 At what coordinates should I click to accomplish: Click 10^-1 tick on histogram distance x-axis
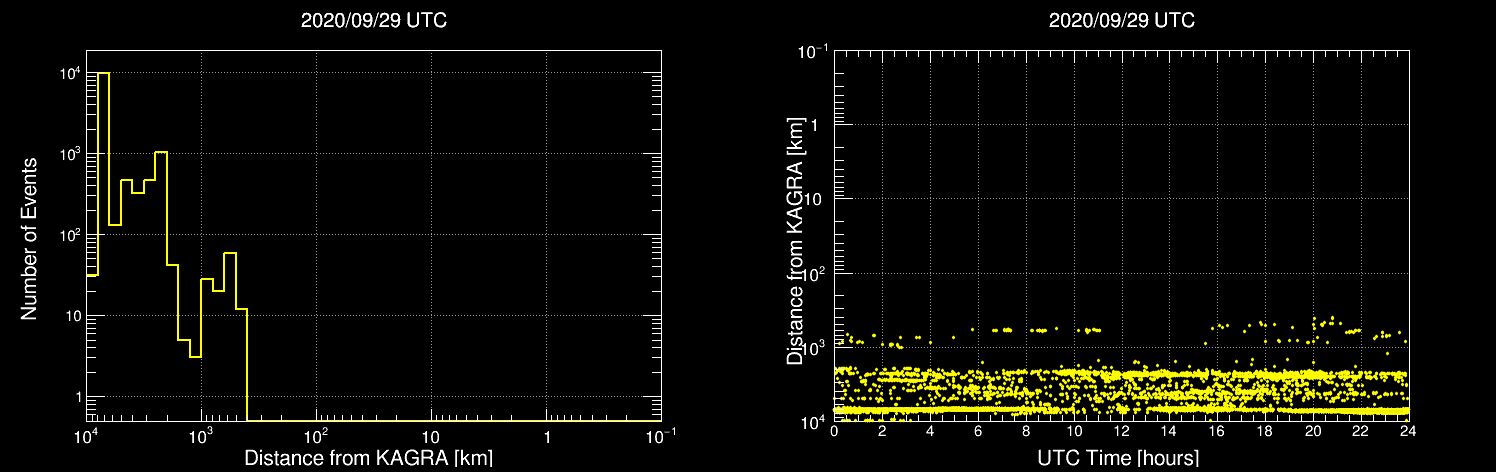[x=660, y=436]
